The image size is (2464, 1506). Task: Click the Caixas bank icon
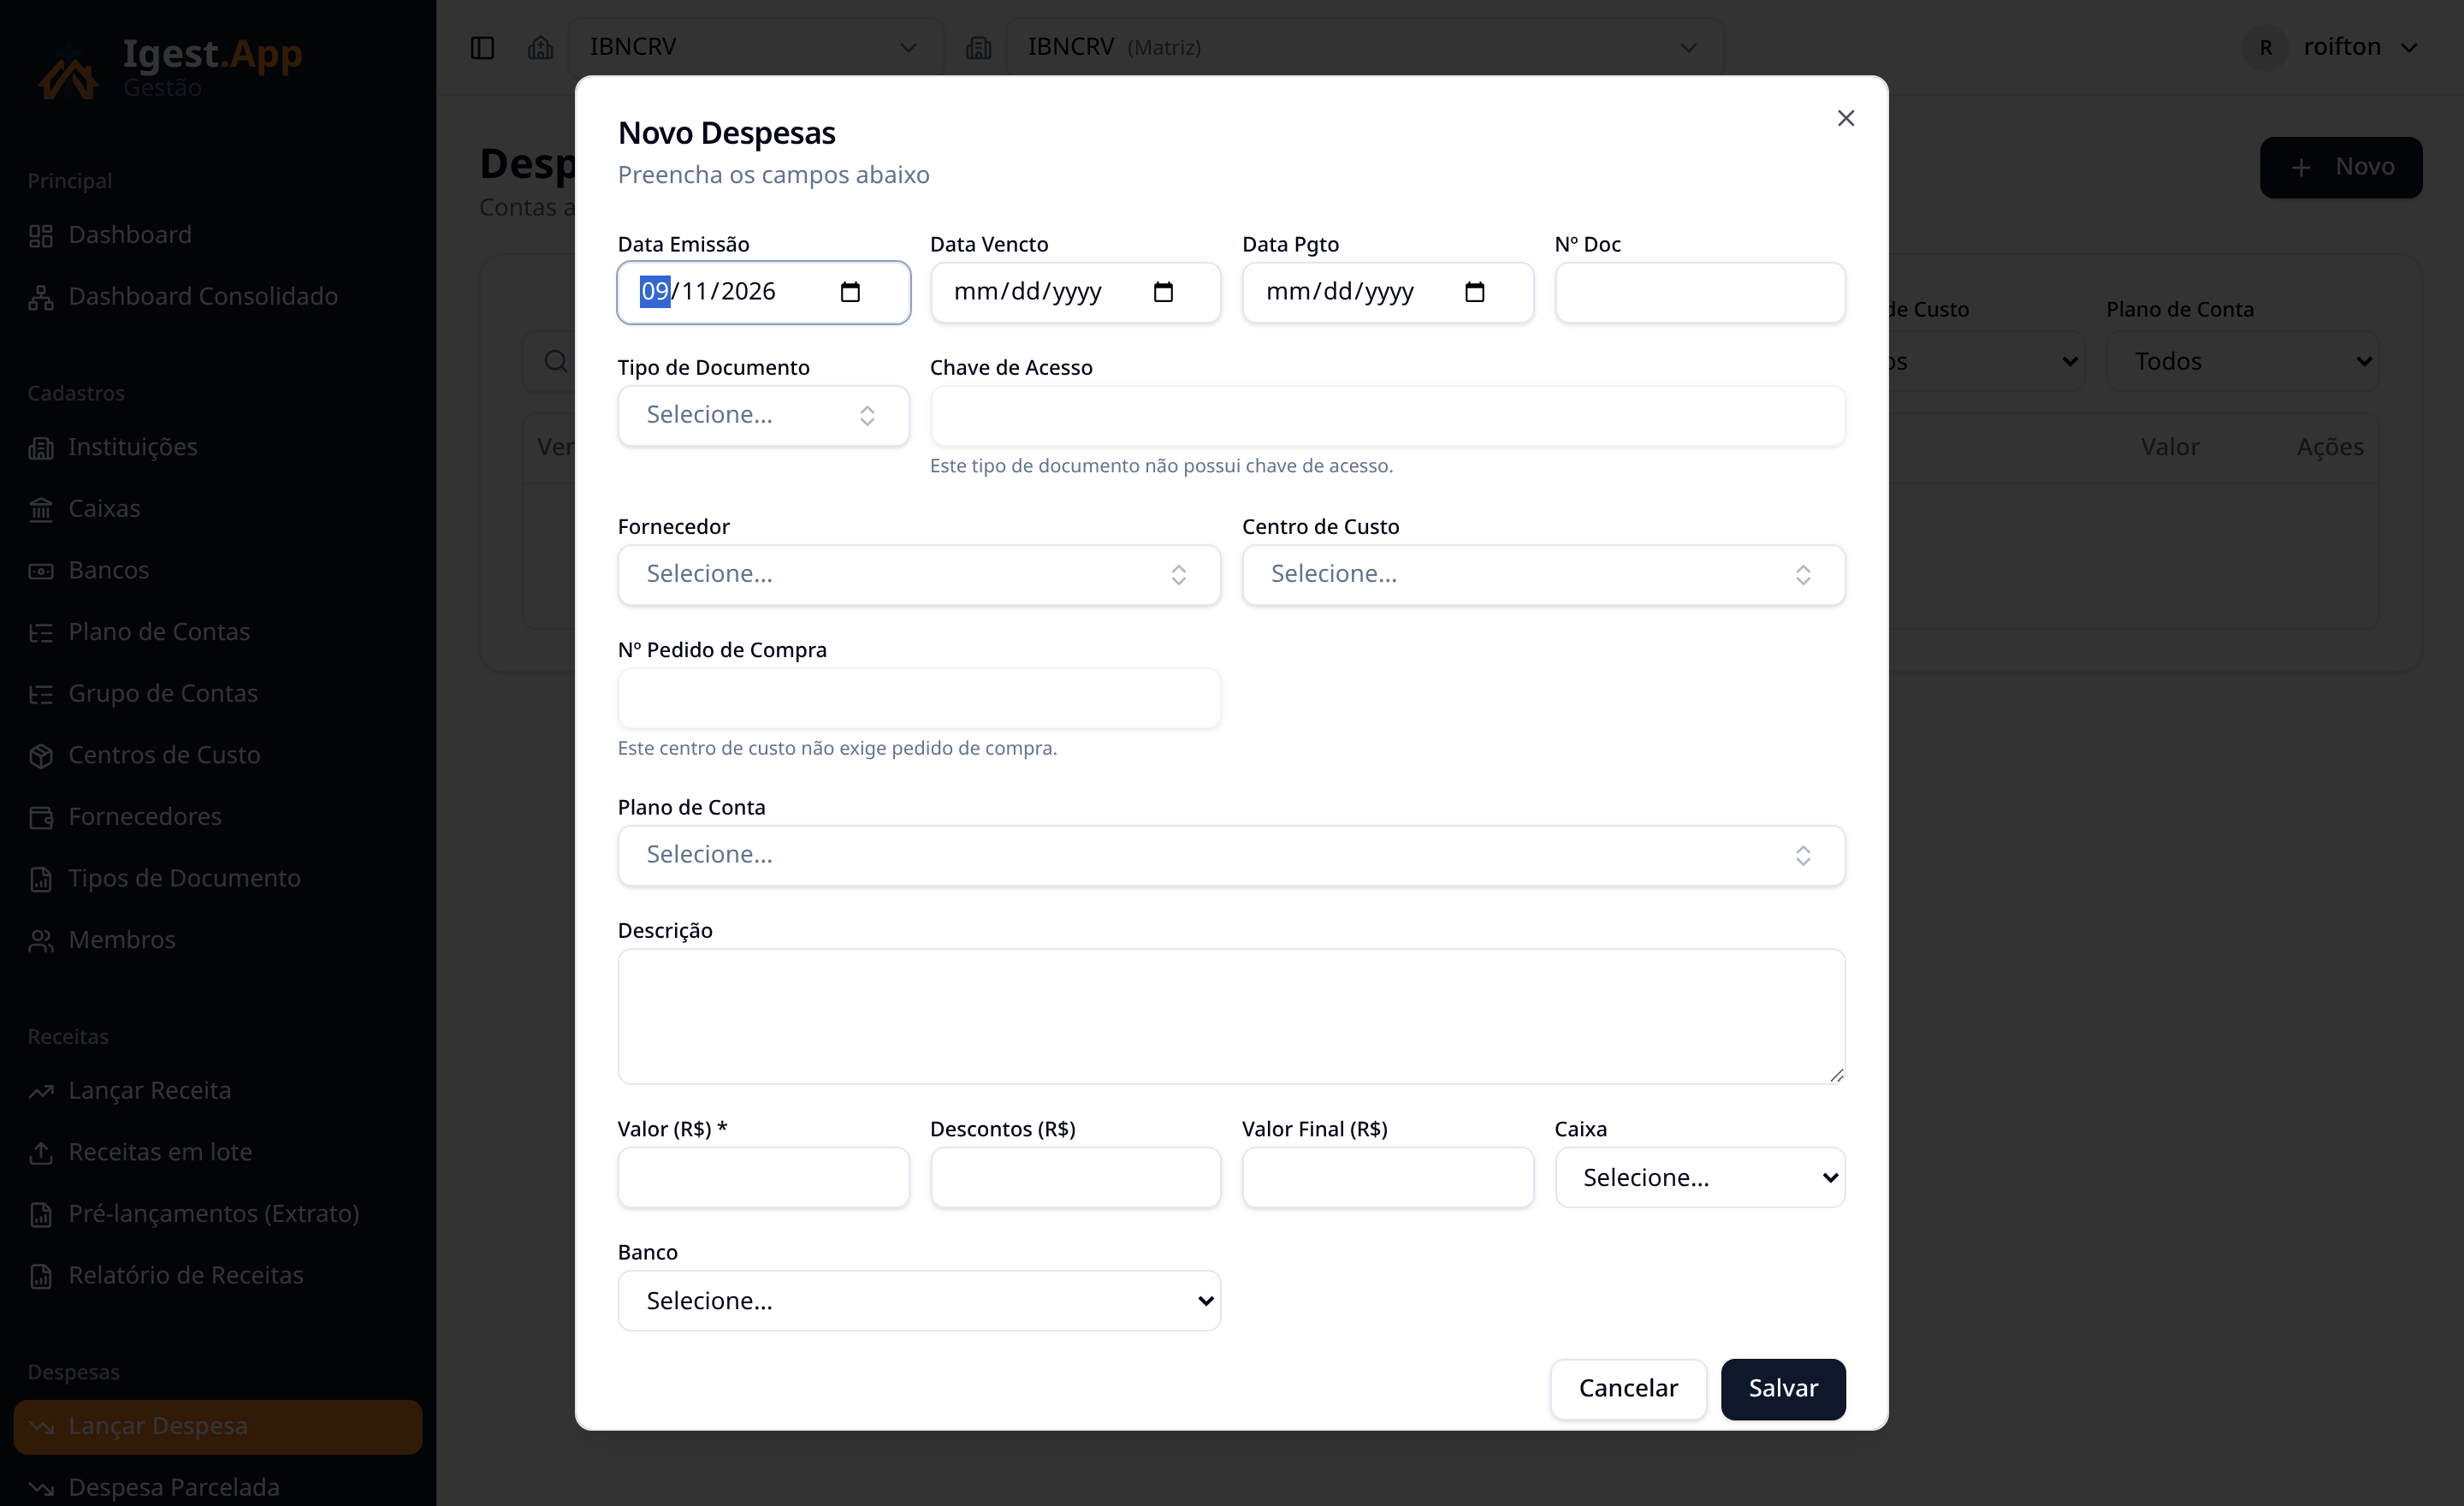coord(41,509)
